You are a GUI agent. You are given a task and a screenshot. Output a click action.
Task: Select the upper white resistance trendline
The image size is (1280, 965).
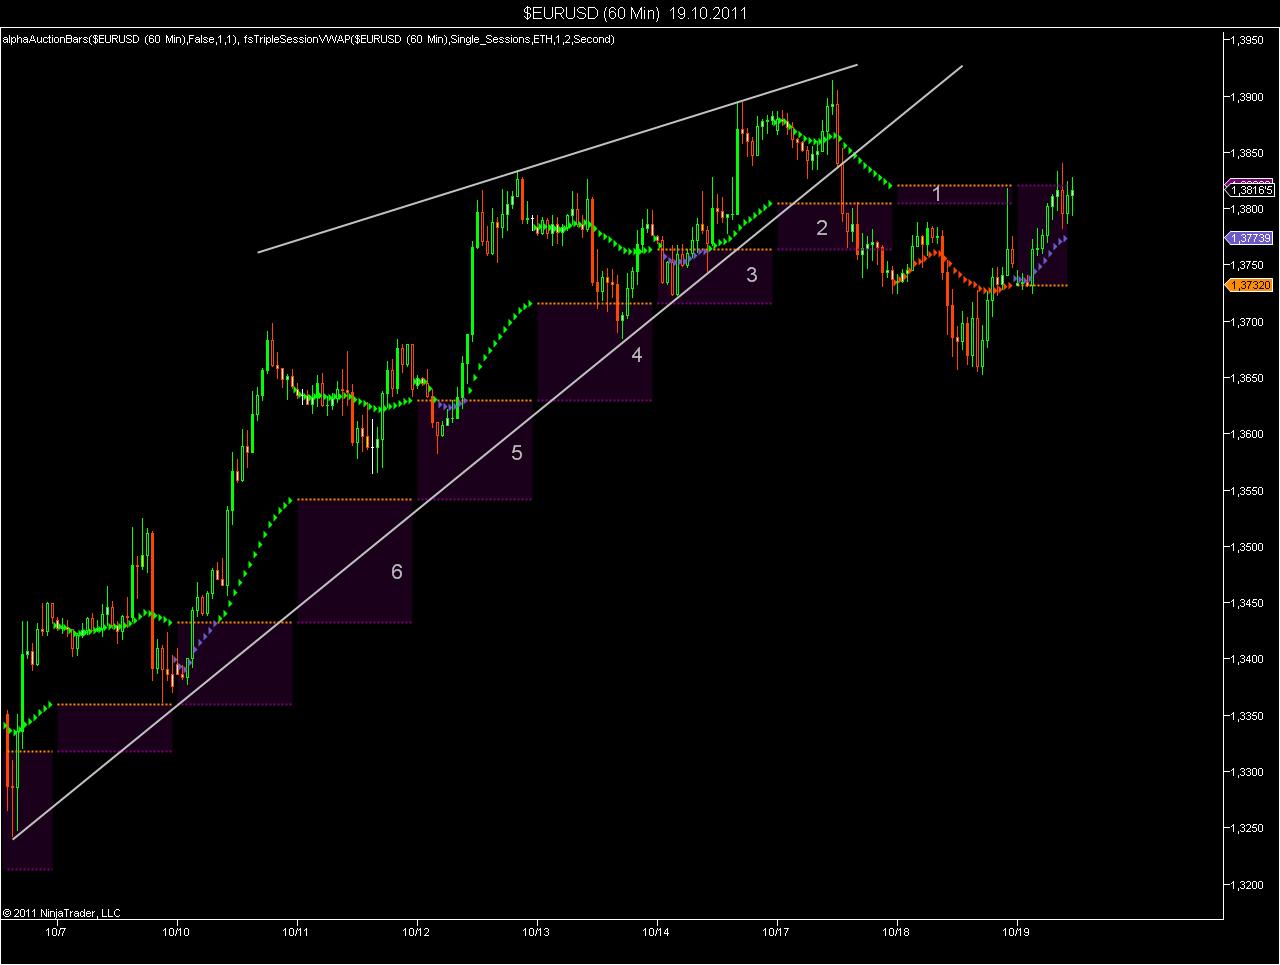tap(558, 159)
